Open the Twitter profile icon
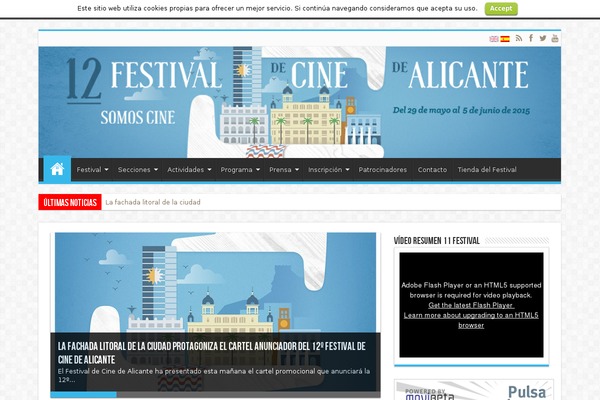The width and height of the screenshot is (600, 400). point(543,38)
